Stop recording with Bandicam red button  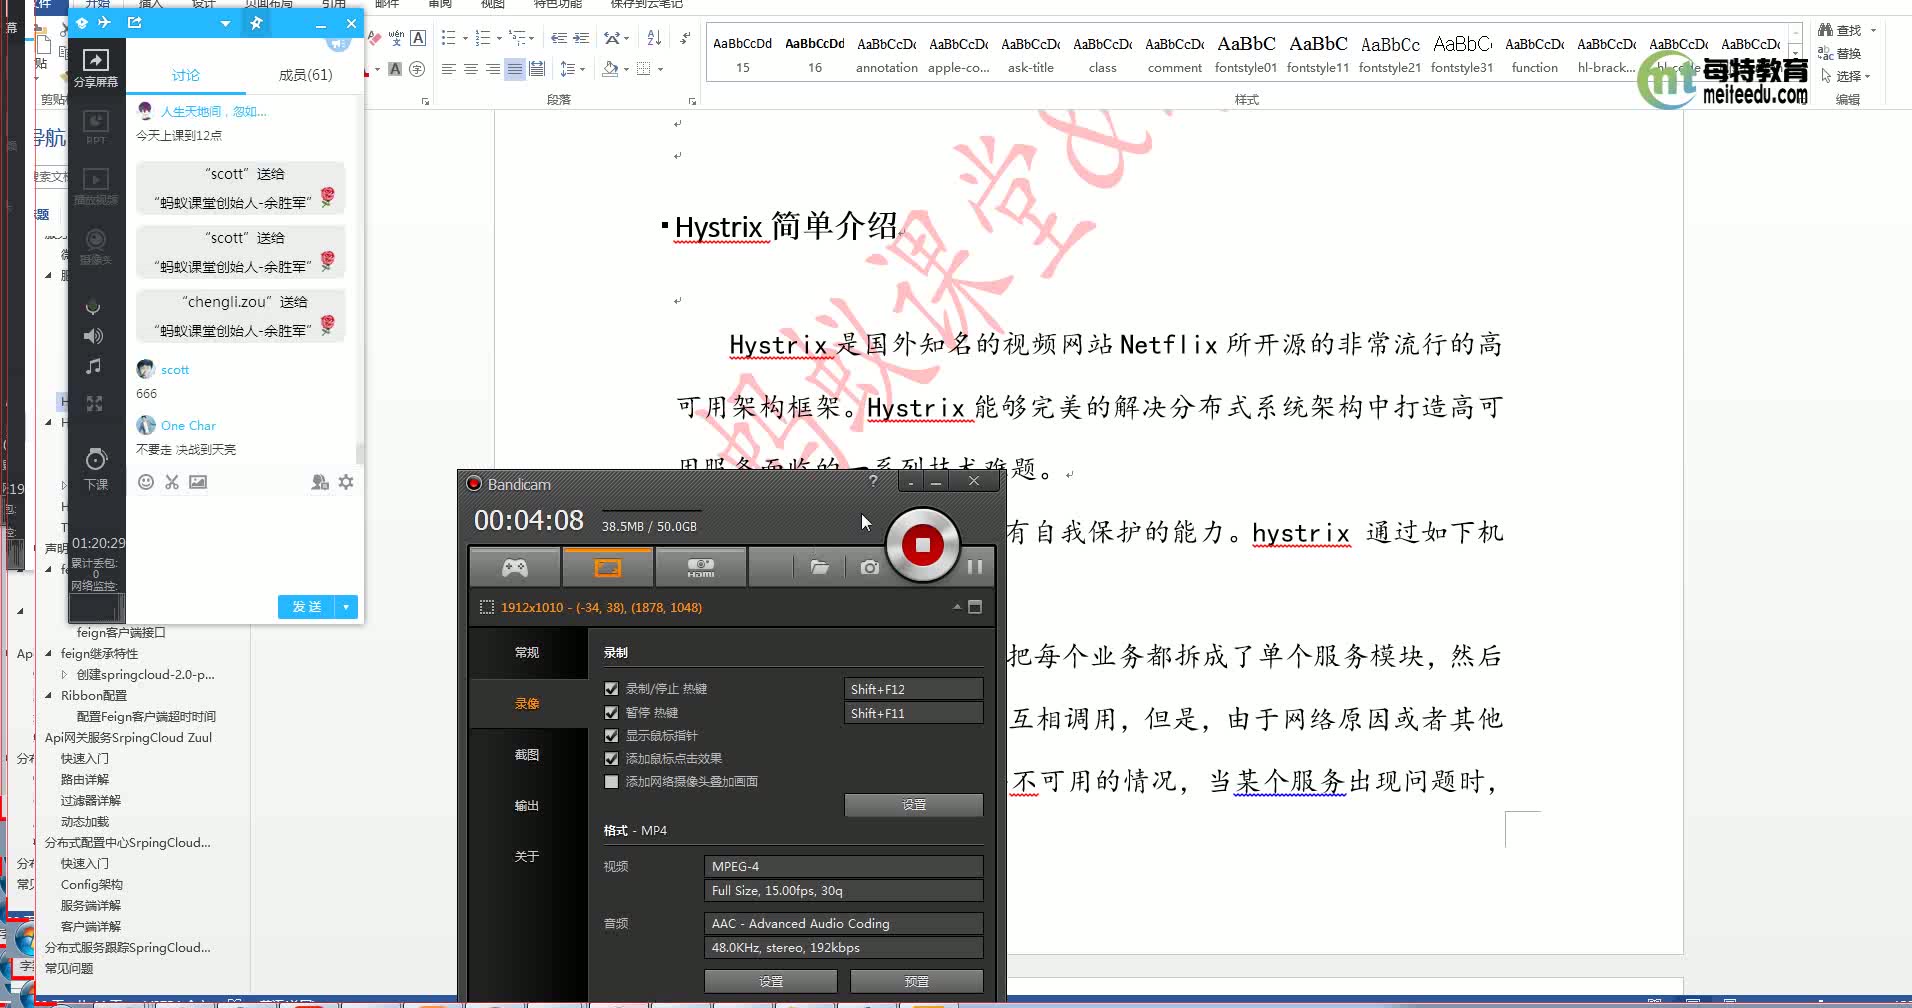[x=922, y=545]
